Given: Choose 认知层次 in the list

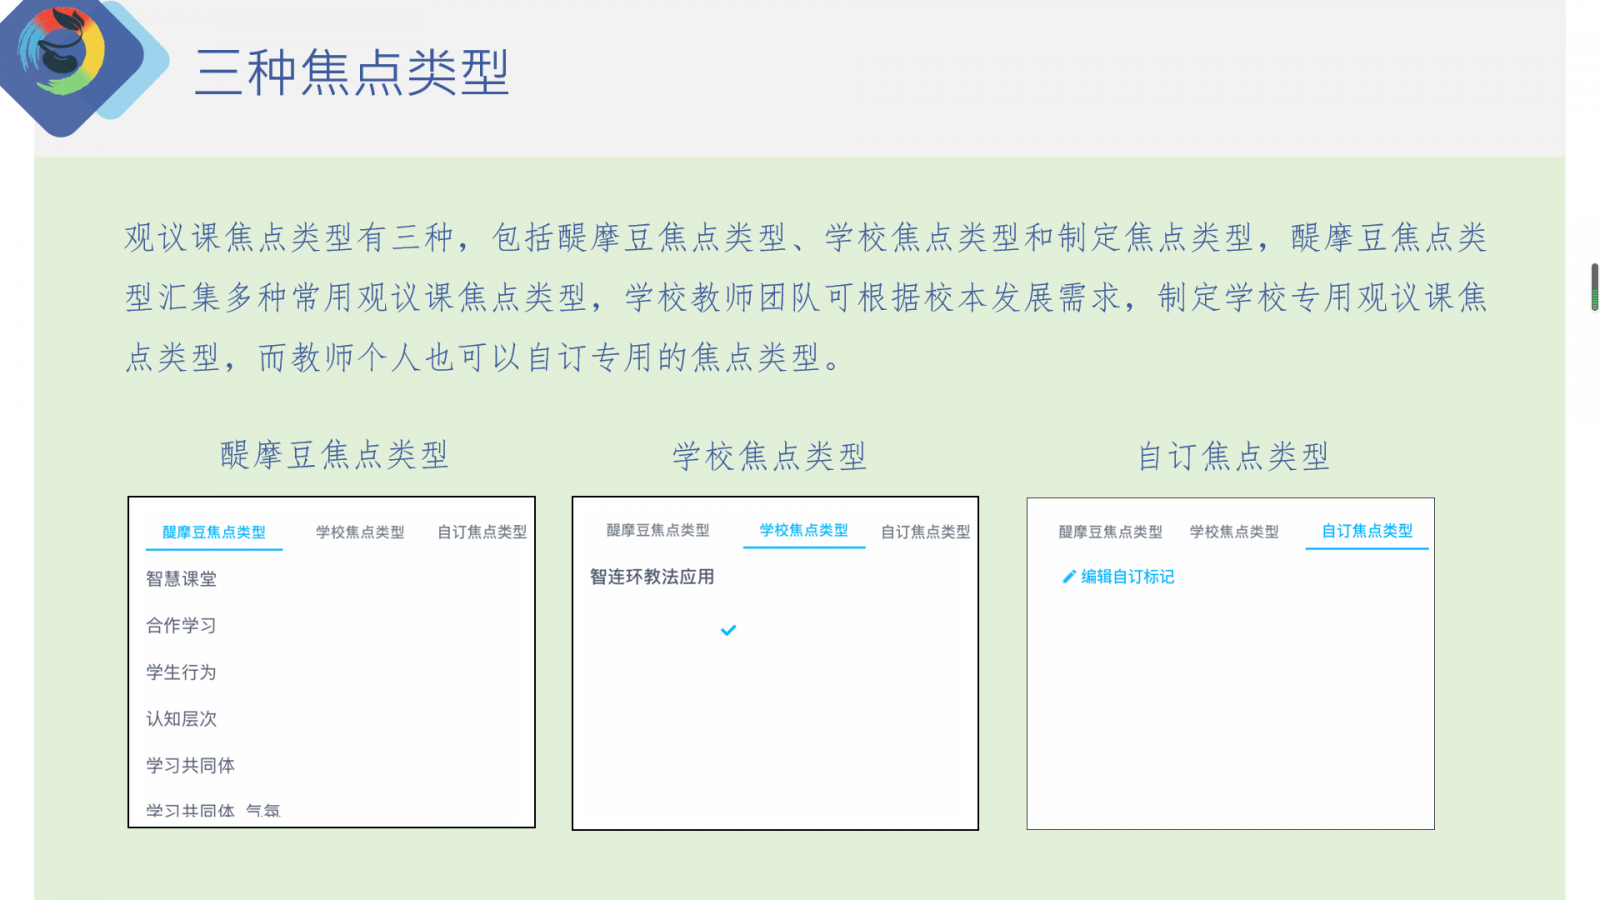Looking at the screenshot, I should pyautogui.click(x=181, y=719).
